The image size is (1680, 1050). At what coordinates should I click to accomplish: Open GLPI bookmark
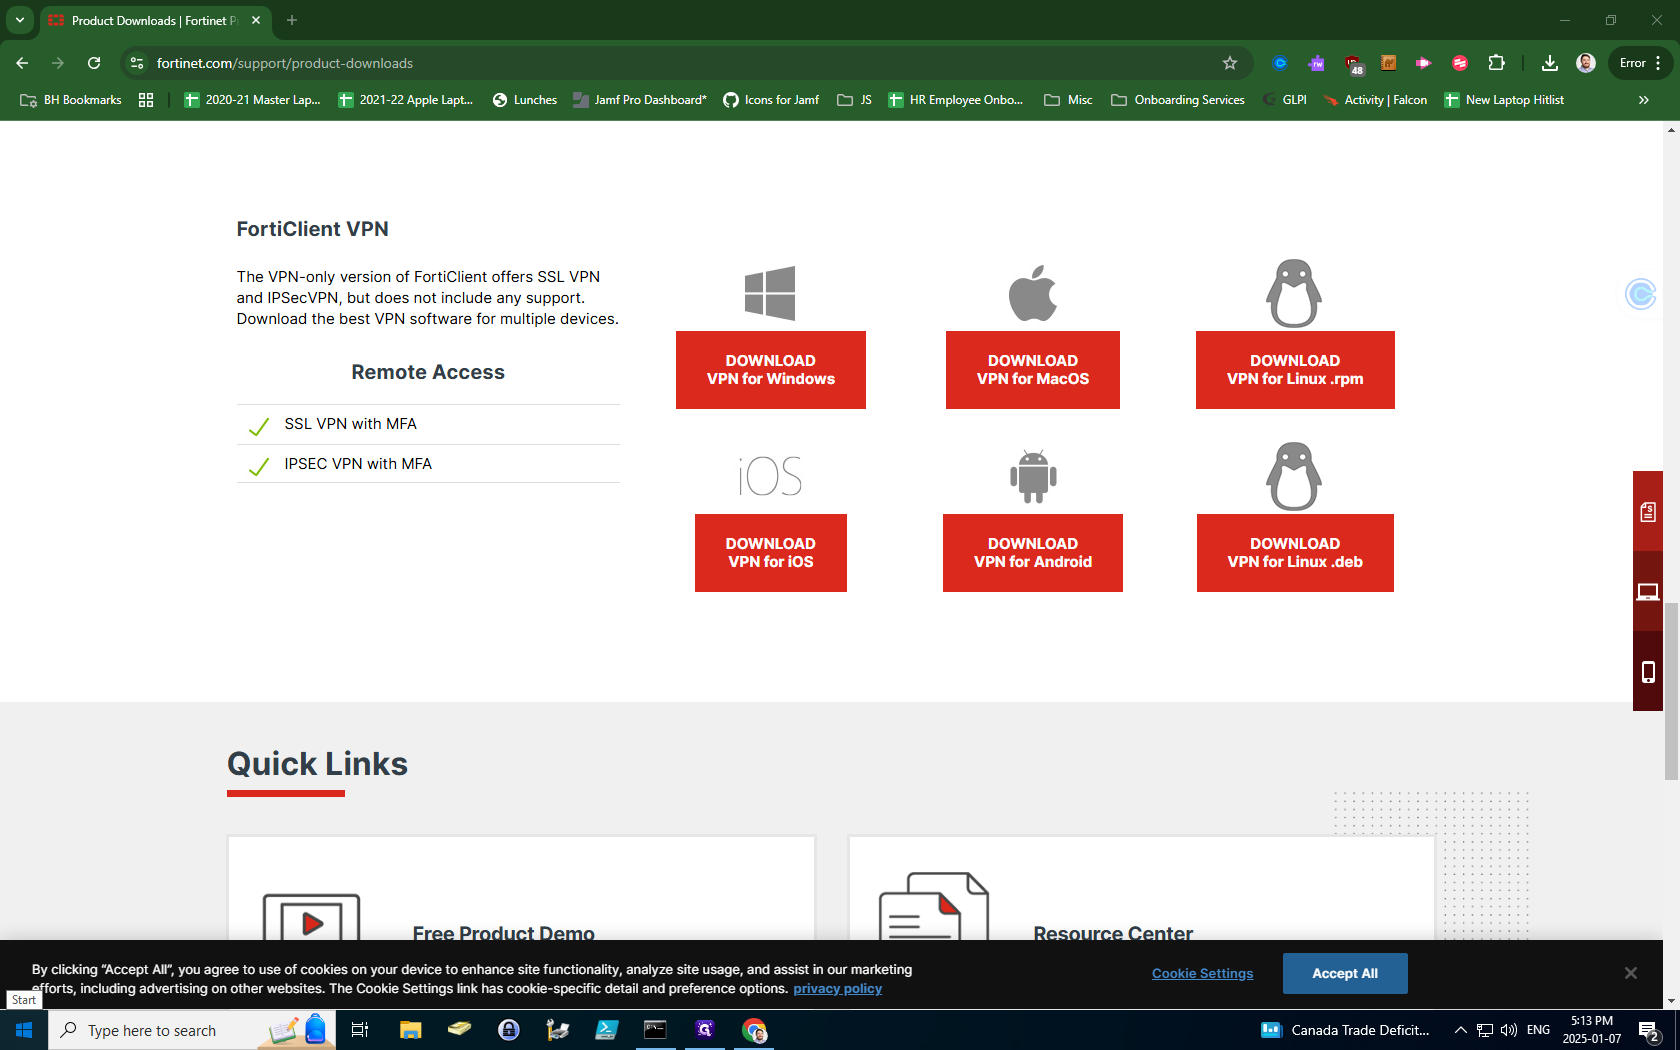point(1285,100)
